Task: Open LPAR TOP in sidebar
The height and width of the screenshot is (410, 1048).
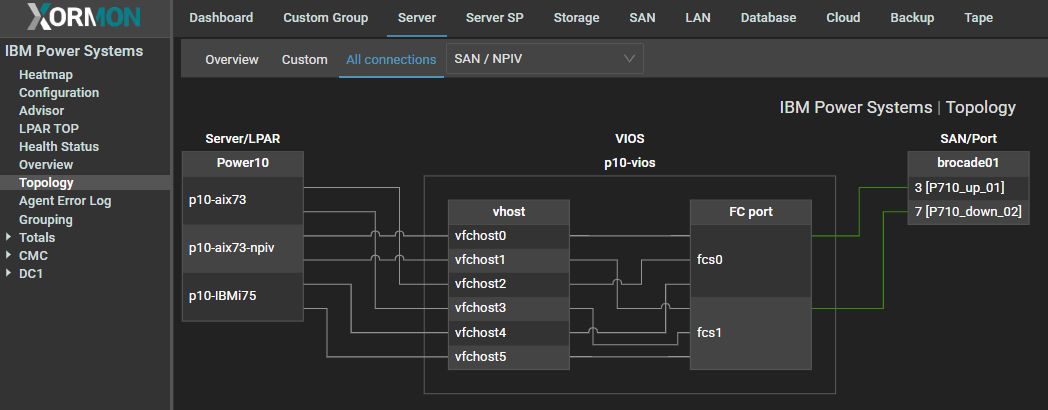Action: 49,129
